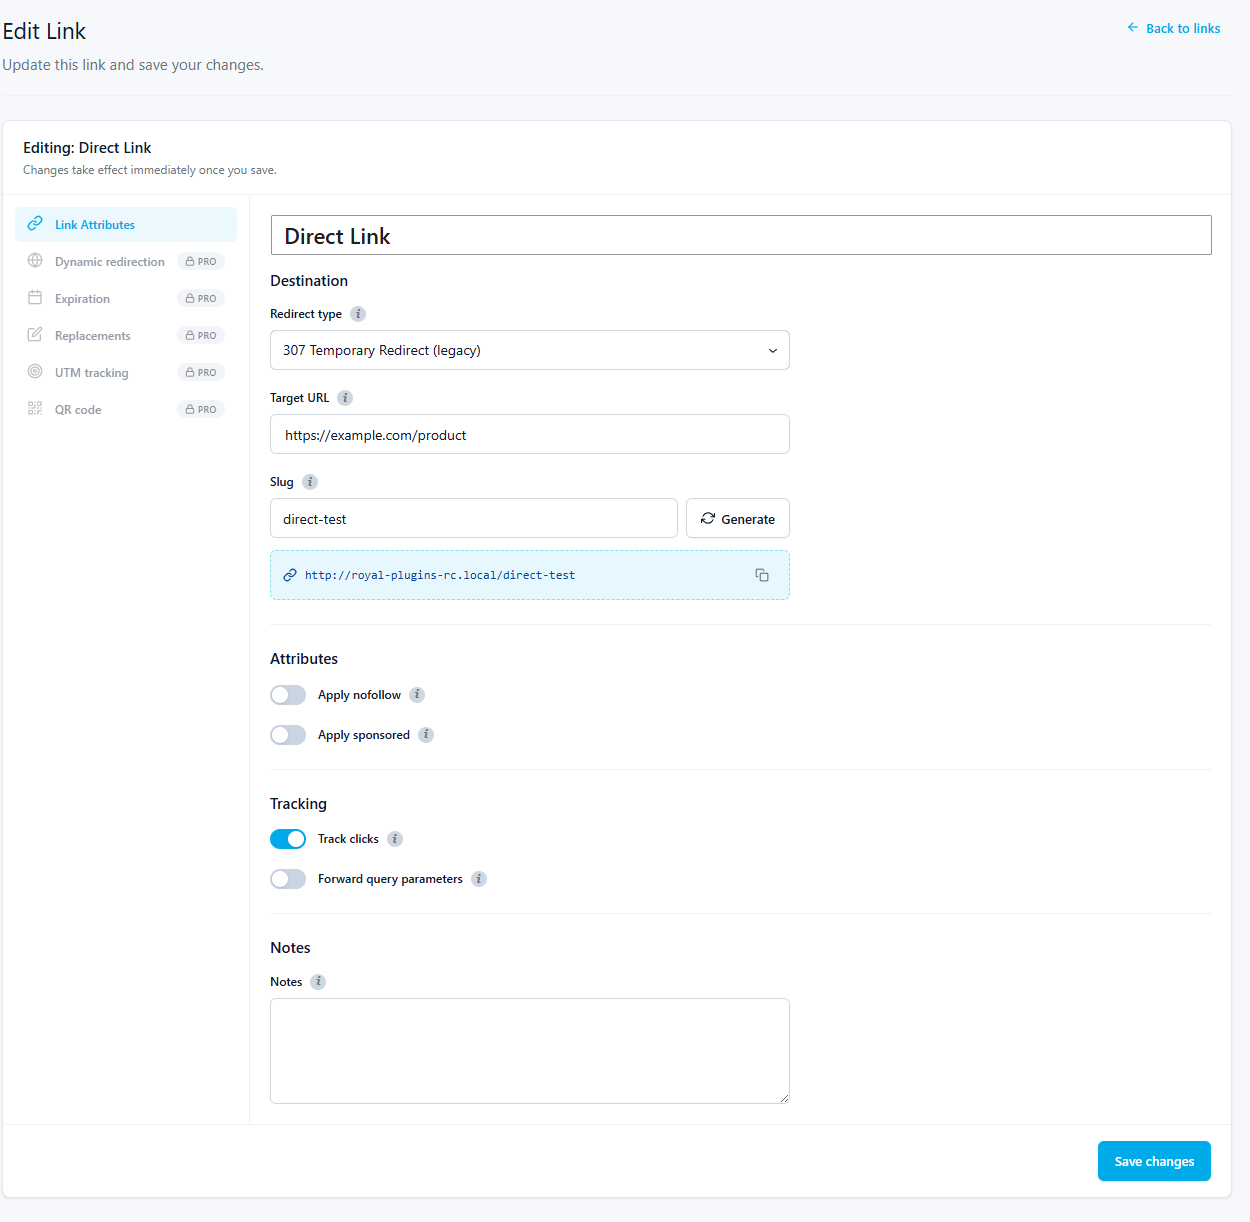Click the edit icon for Replacements
Image resolution: width=1250 pixels, height=1222 pixels.
click(x=35, y=335)
